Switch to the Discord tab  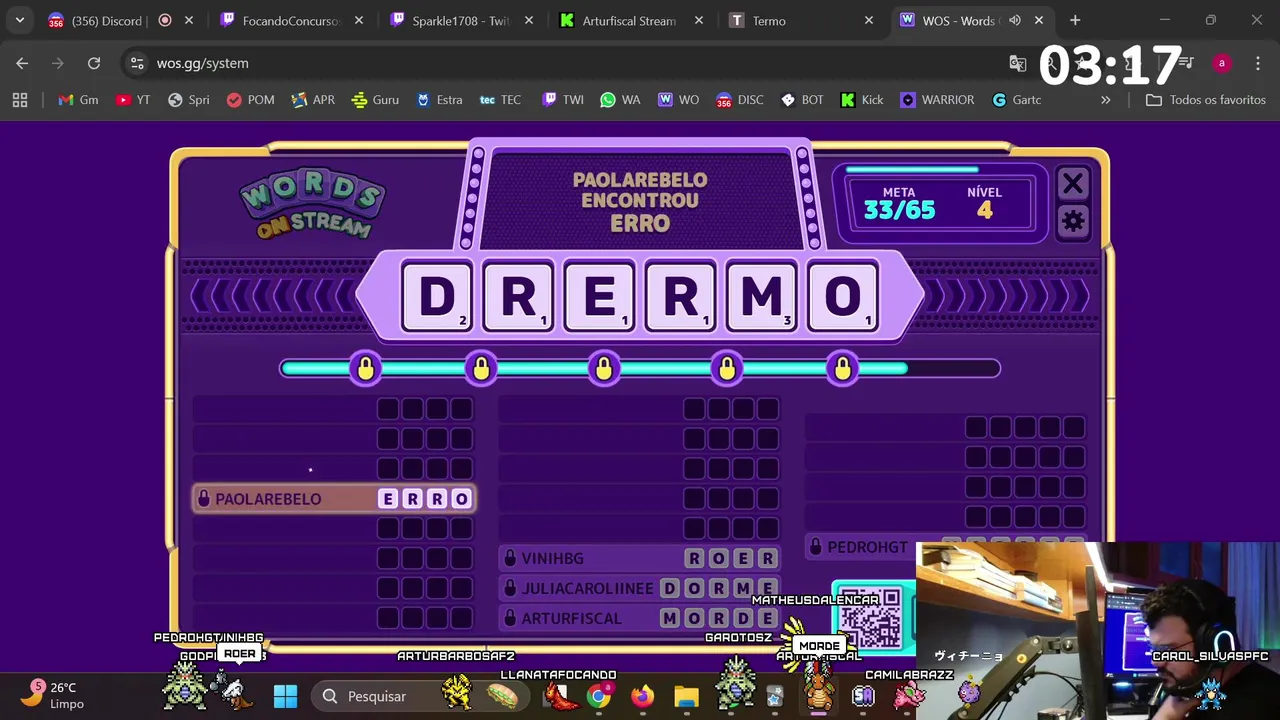(x=110, y=20)
